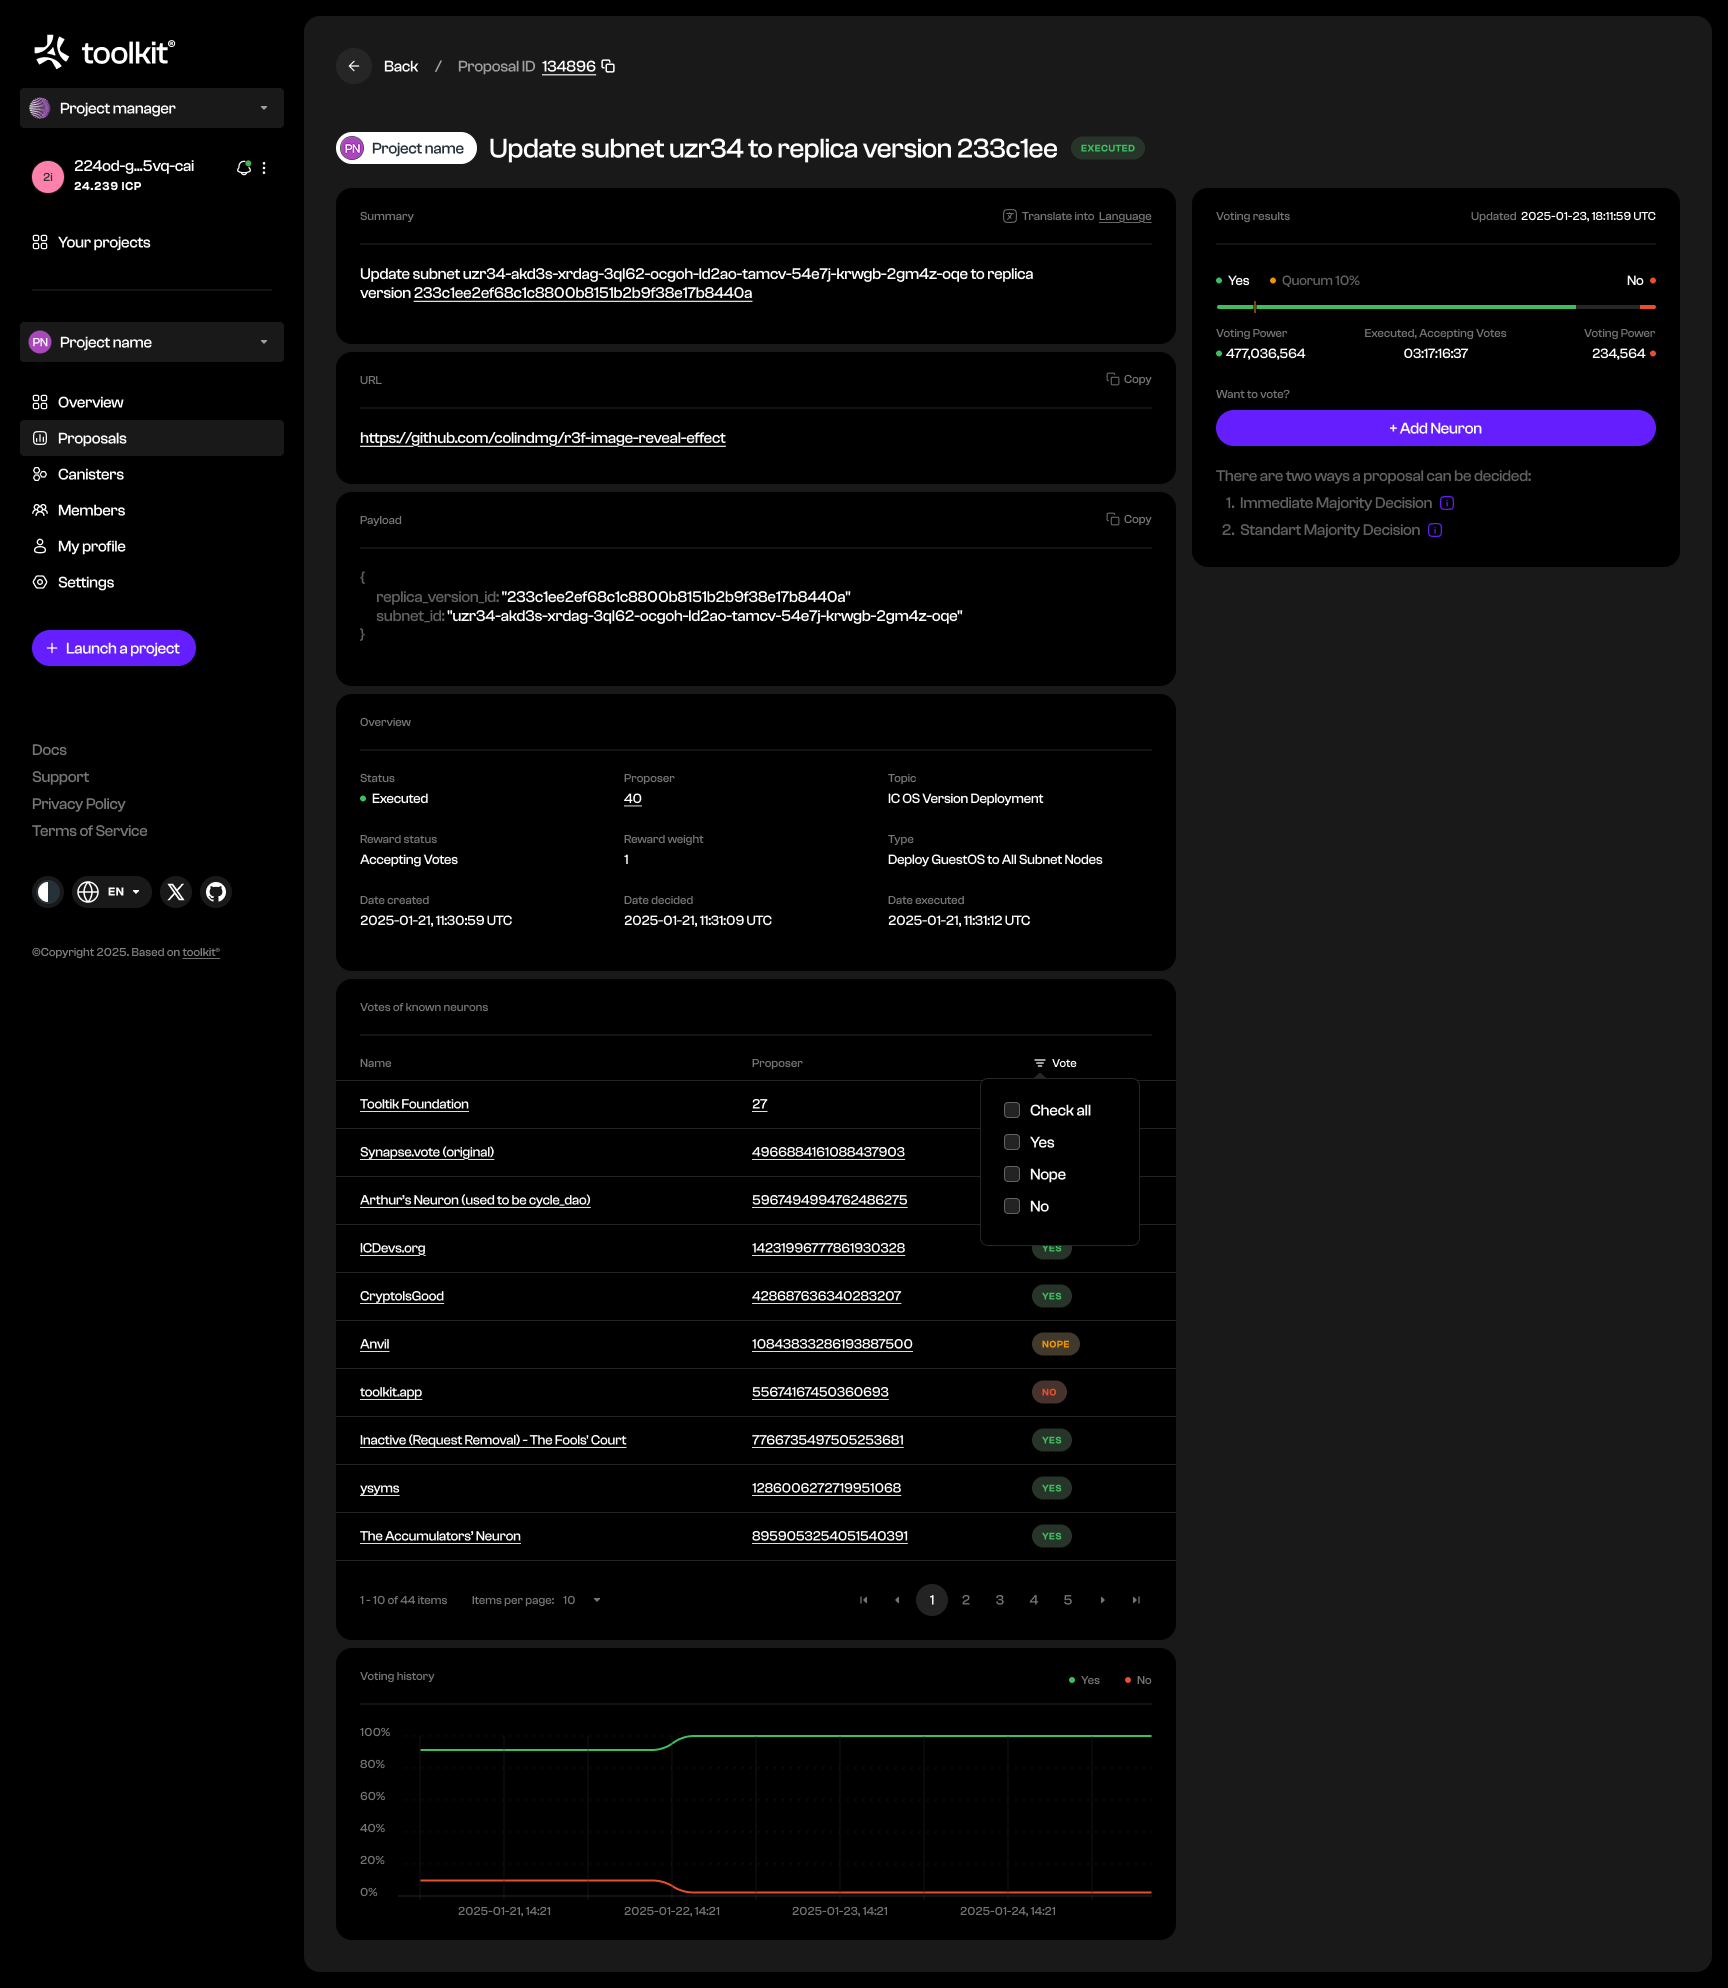Open the GitHub icon link

[x=216, y=892]
